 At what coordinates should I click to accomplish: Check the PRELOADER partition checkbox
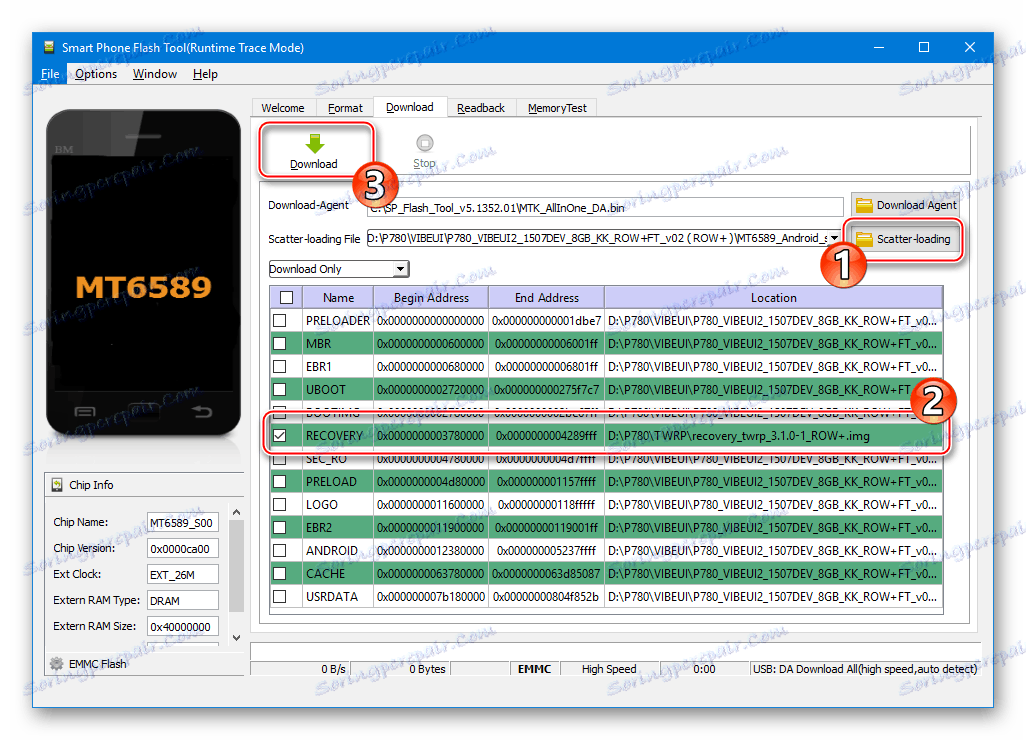tap(281, 320)
